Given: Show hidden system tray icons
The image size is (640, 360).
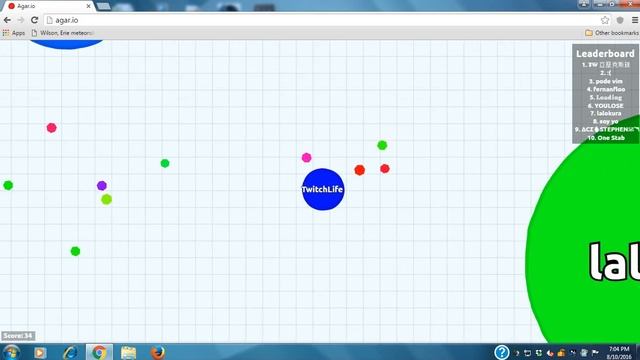Looking at the screenshot, I should point(517,353).
